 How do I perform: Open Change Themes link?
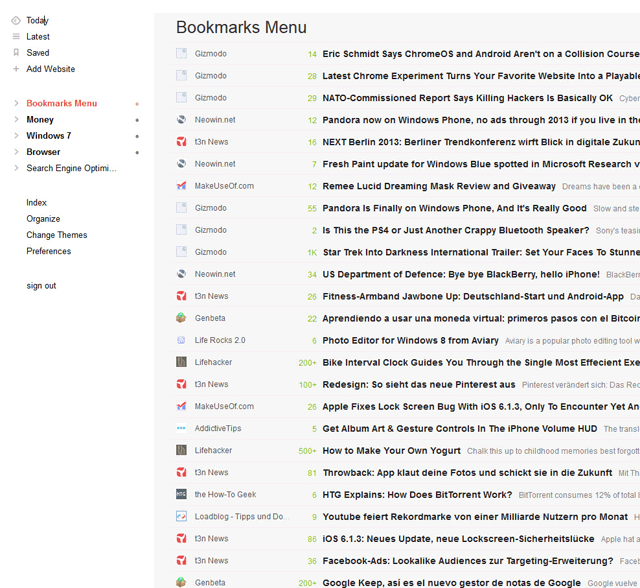57,235
